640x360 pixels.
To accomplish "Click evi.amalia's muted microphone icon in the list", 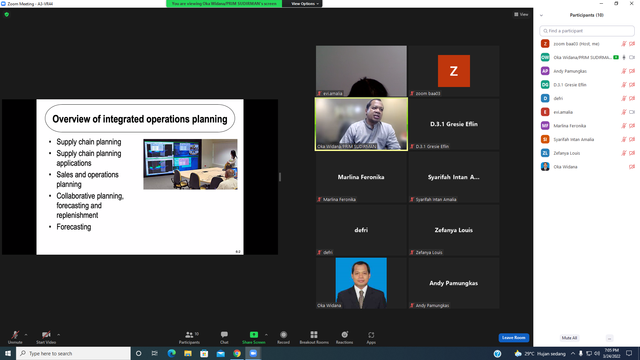I will tap(624, 112).
